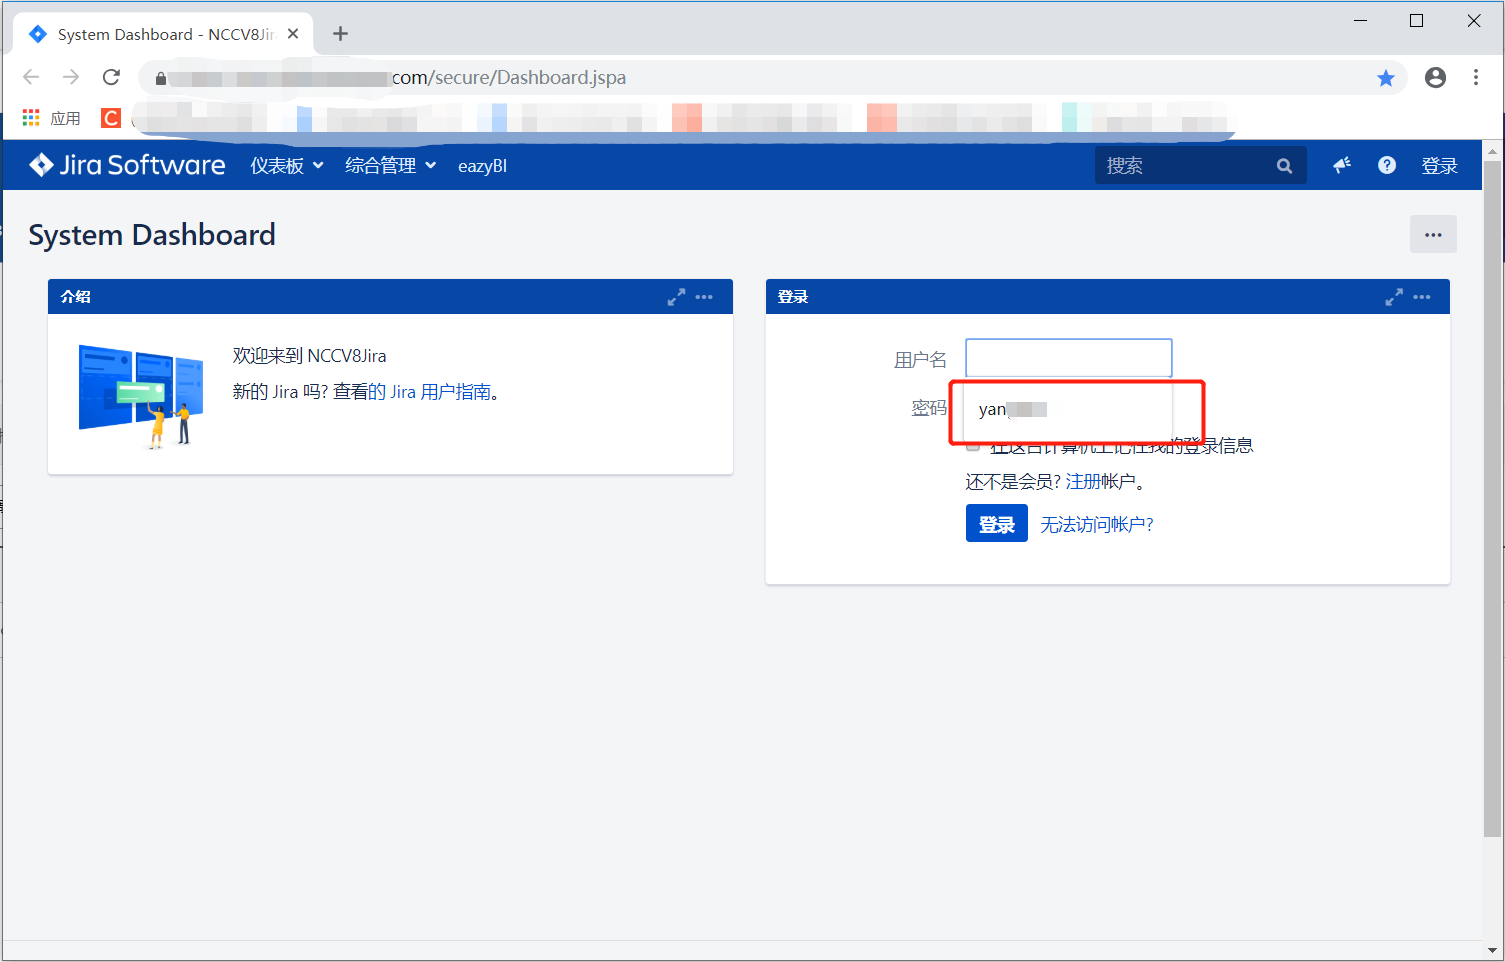
Task: Go forward in browser history
Action: pyautogui.click(x=71, y=77)
